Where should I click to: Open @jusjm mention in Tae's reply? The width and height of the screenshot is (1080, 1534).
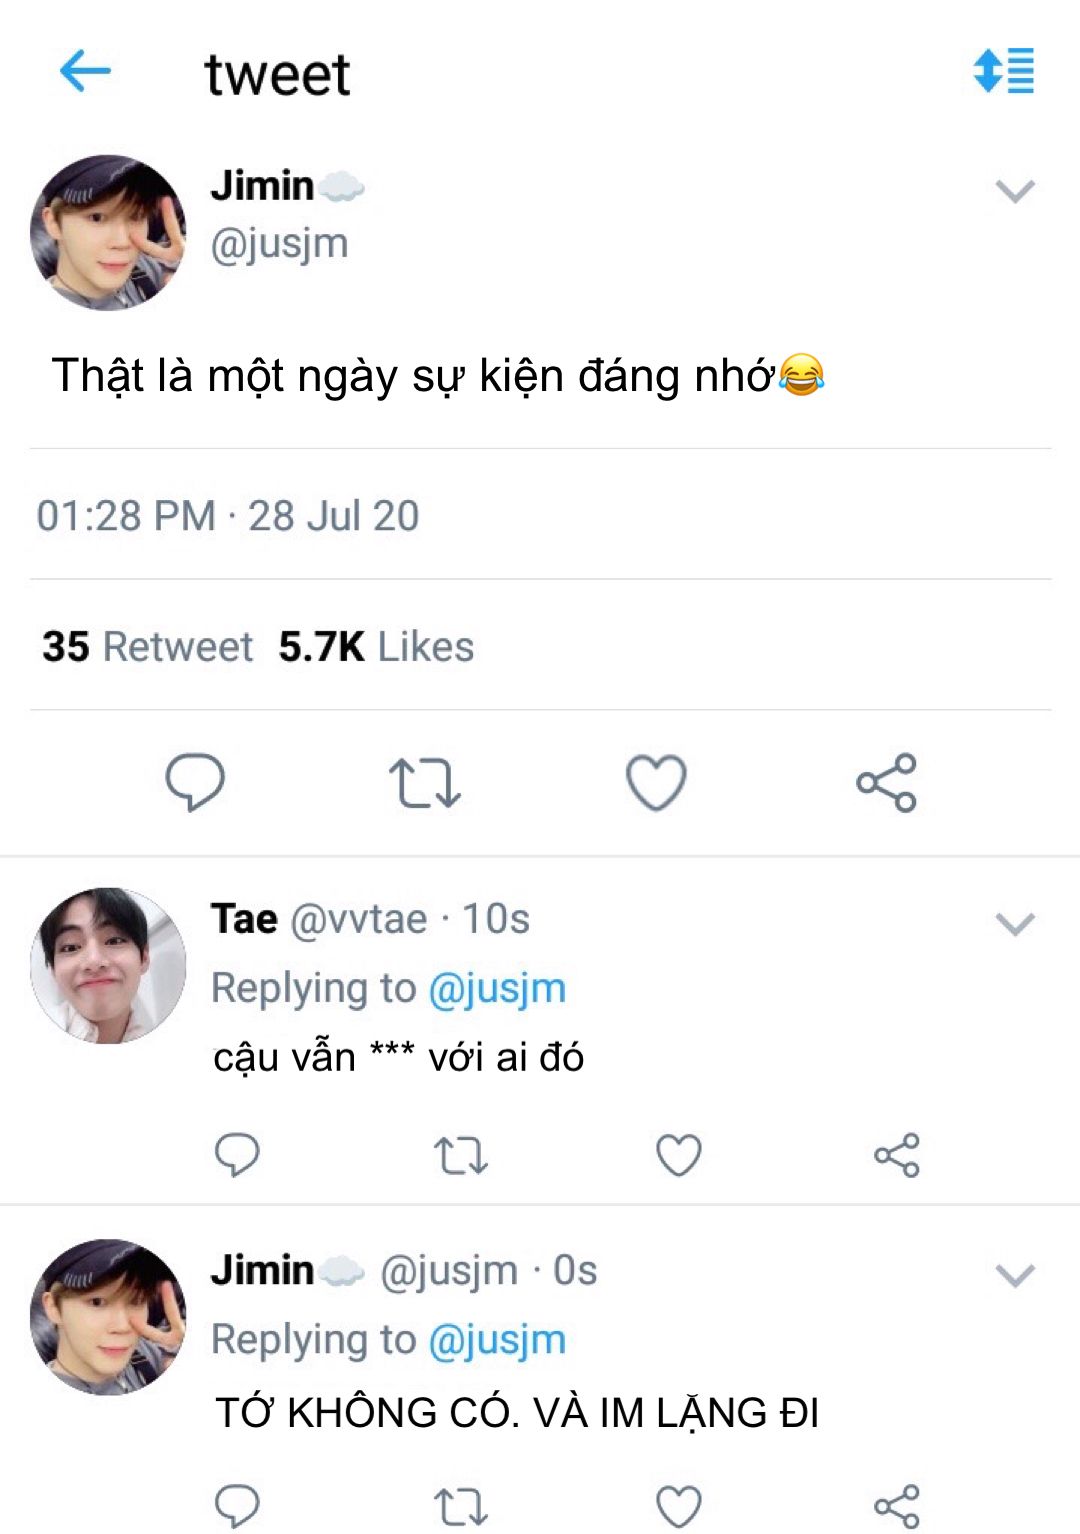point(497,988)
